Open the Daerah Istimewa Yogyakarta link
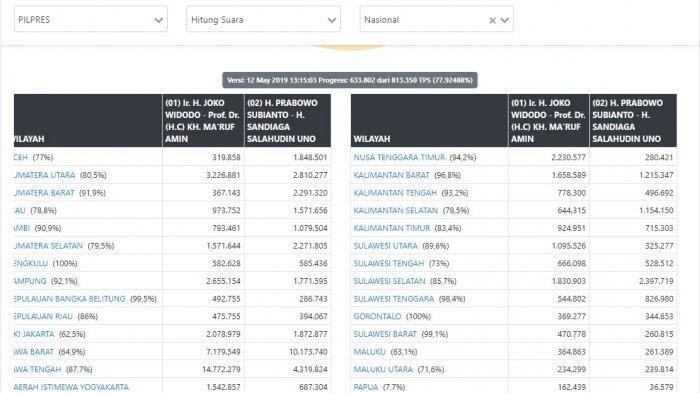 tap(71, 387)
